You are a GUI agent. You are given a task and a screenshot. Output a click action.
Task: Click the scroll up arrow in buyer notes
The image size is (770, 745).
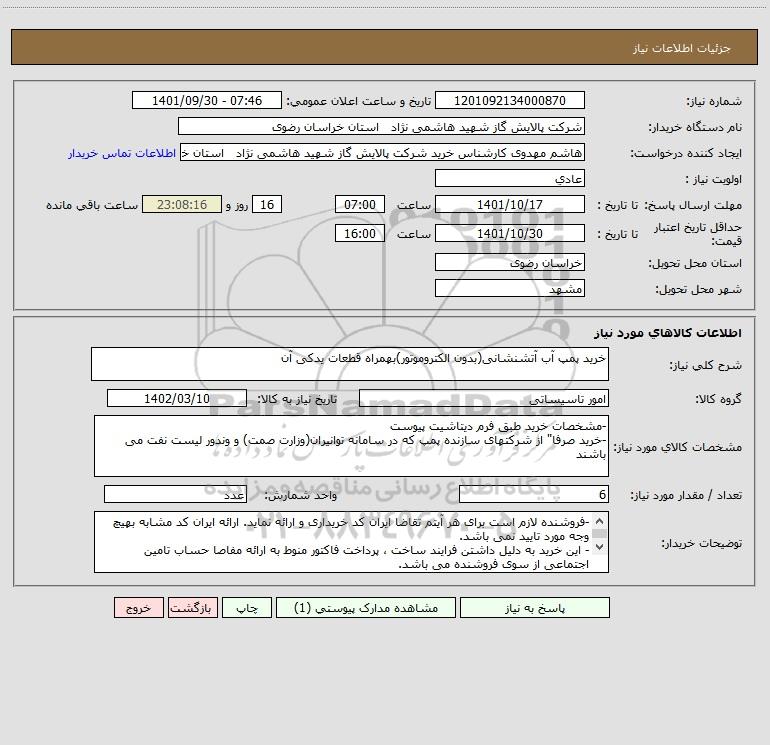coord(599,522)
